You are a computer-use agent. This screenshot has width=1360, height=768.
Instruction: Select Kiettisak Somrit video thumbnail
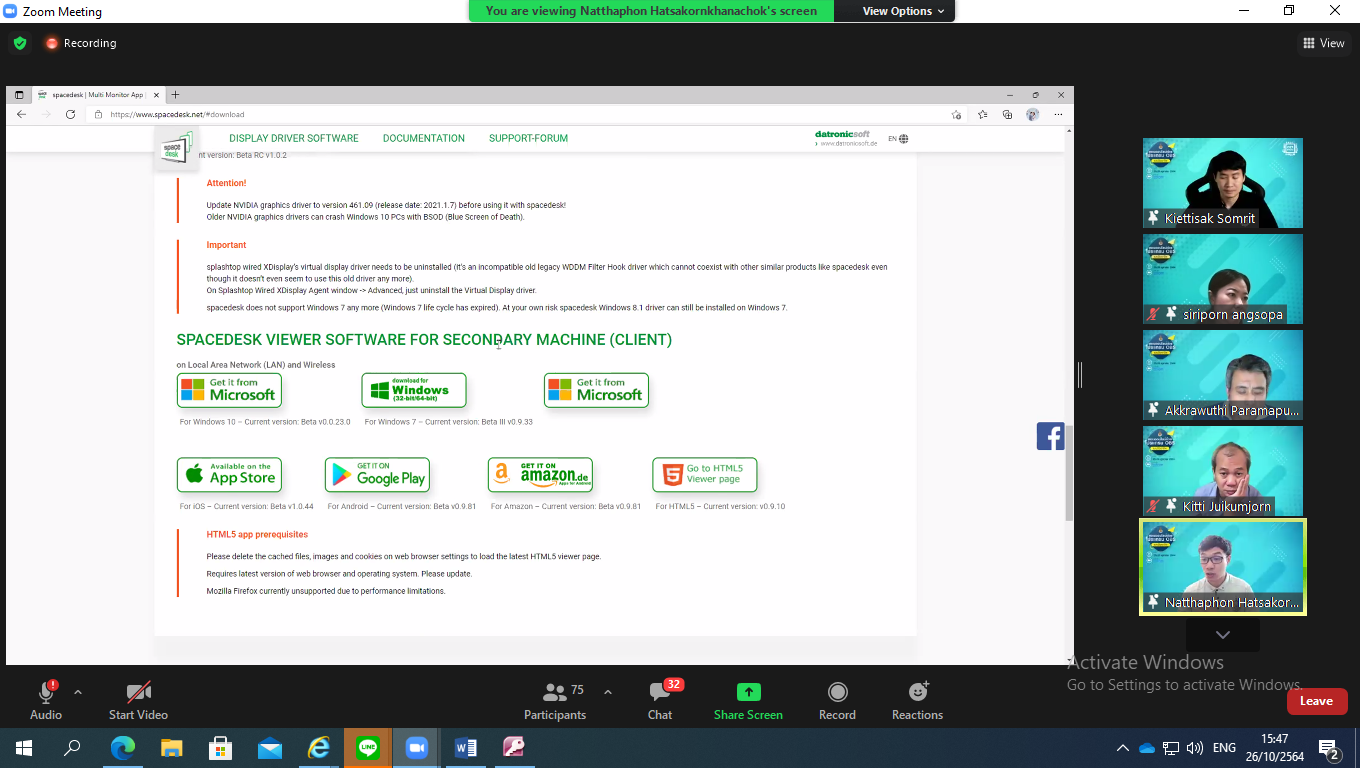pos(1223,183)
